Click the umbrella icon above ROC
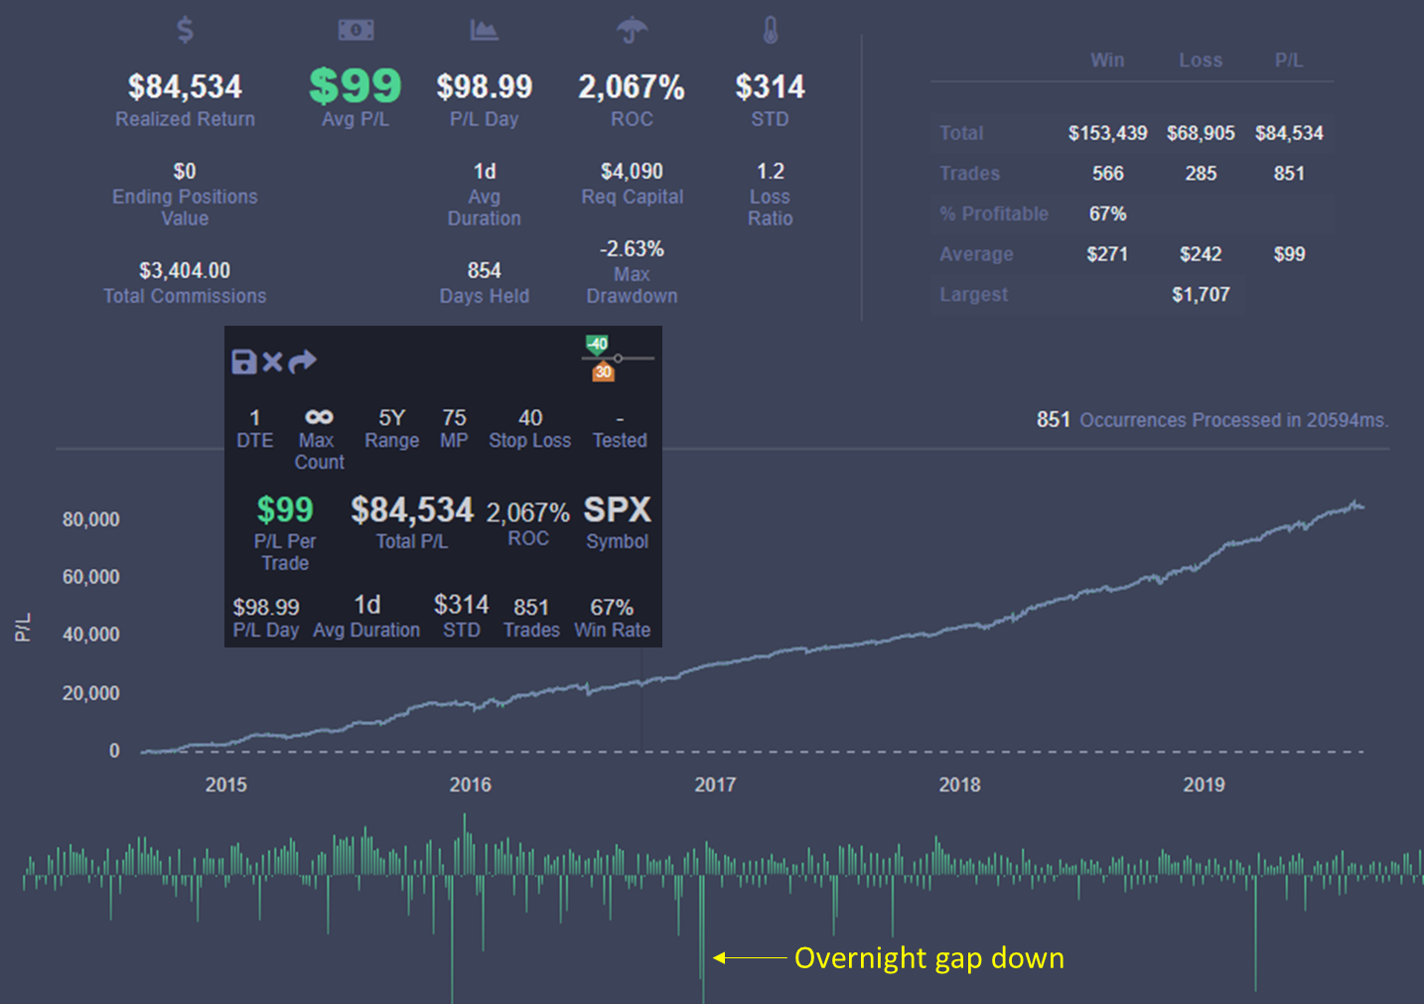The width and height of the screenshot is (1424, 1004). click(x=632, y=30)
